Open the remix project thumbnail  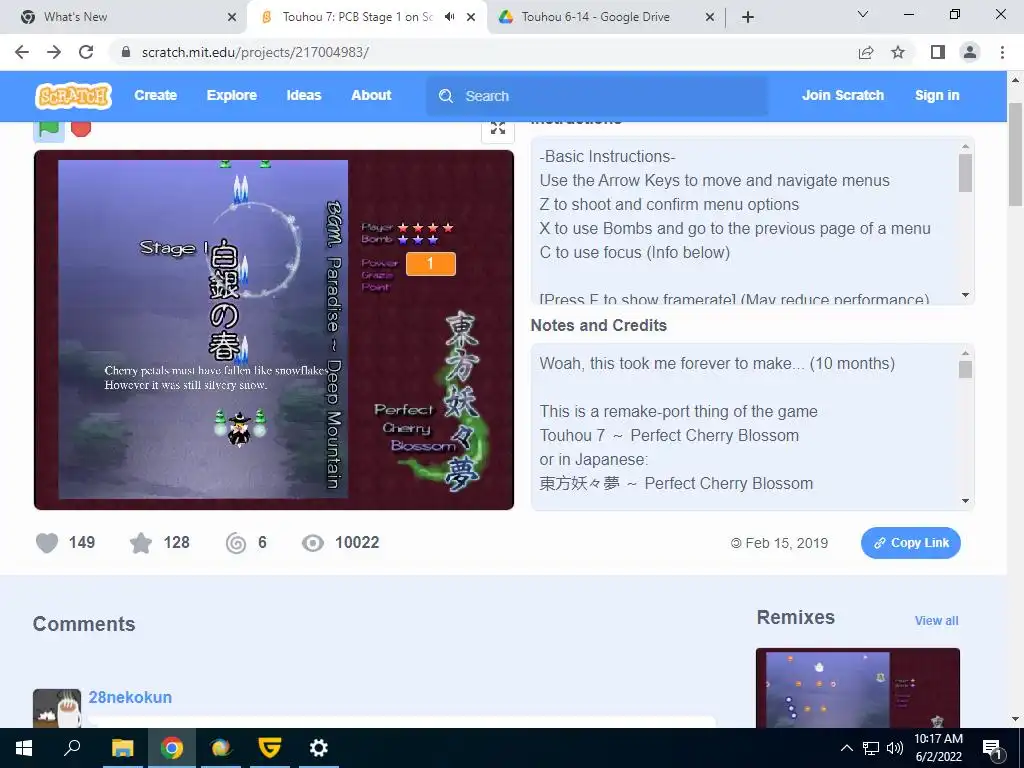point(857,688)
